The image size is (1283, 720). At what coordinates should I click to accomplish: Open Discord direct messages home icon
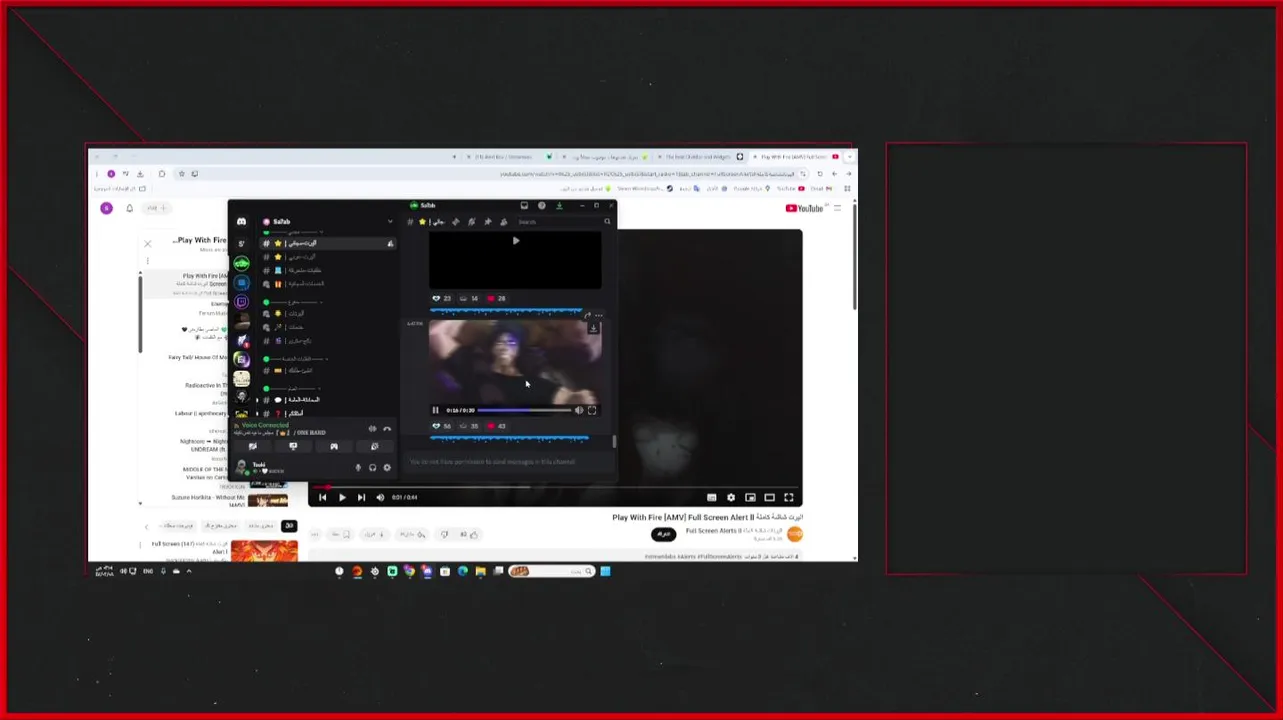[241, 222]
